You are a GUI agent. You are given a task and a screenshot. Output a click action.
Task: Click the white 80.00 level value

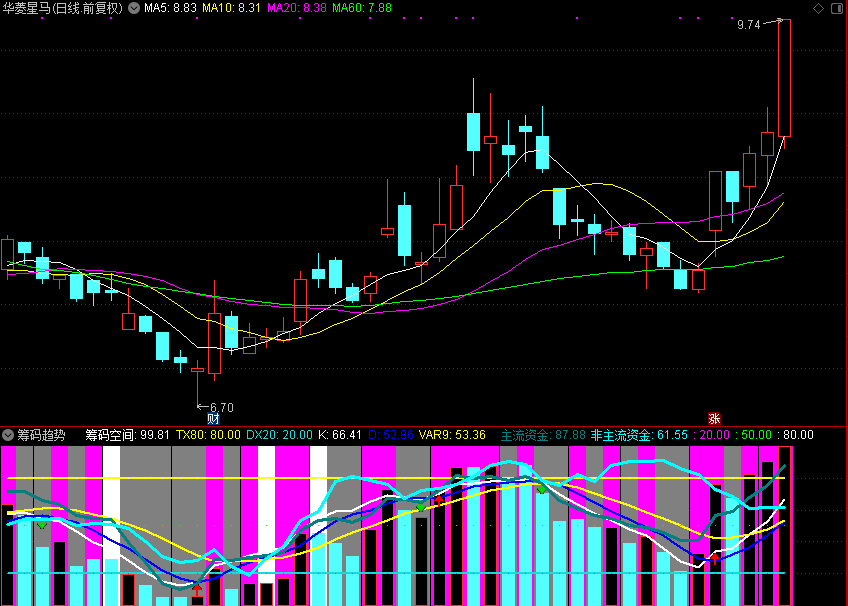(798, 435)
